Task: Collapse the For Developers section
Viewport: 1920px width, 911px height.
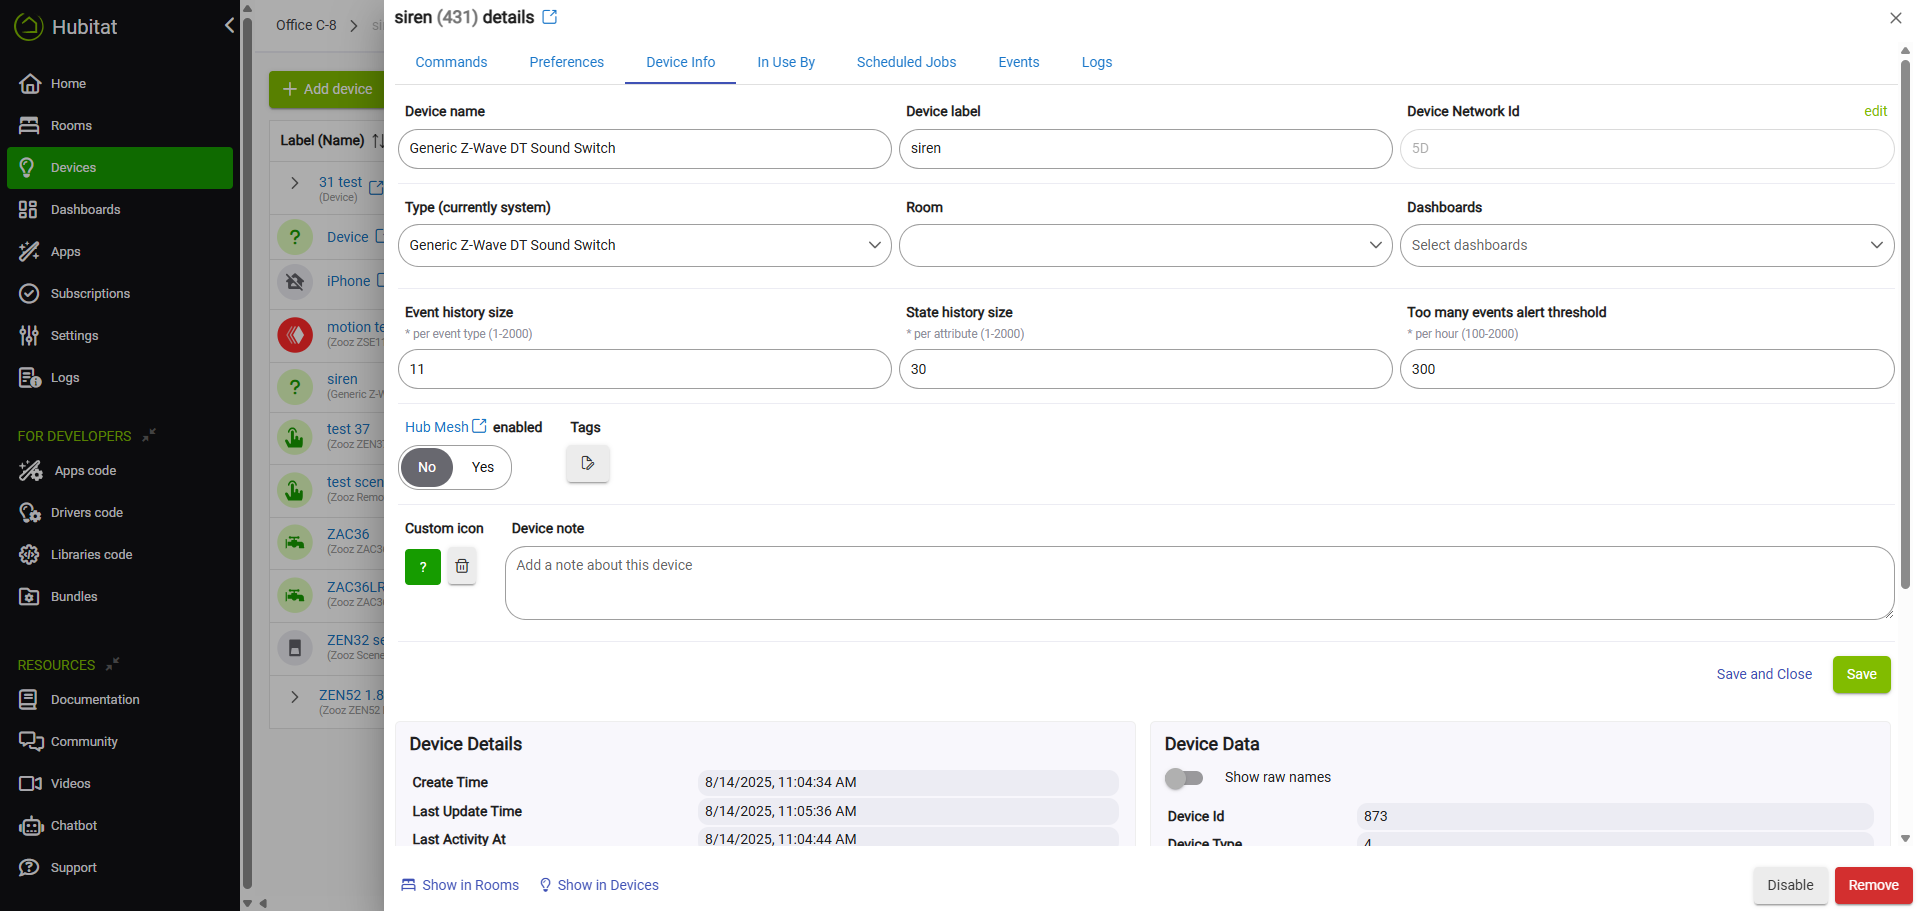Action: [149, 435]
